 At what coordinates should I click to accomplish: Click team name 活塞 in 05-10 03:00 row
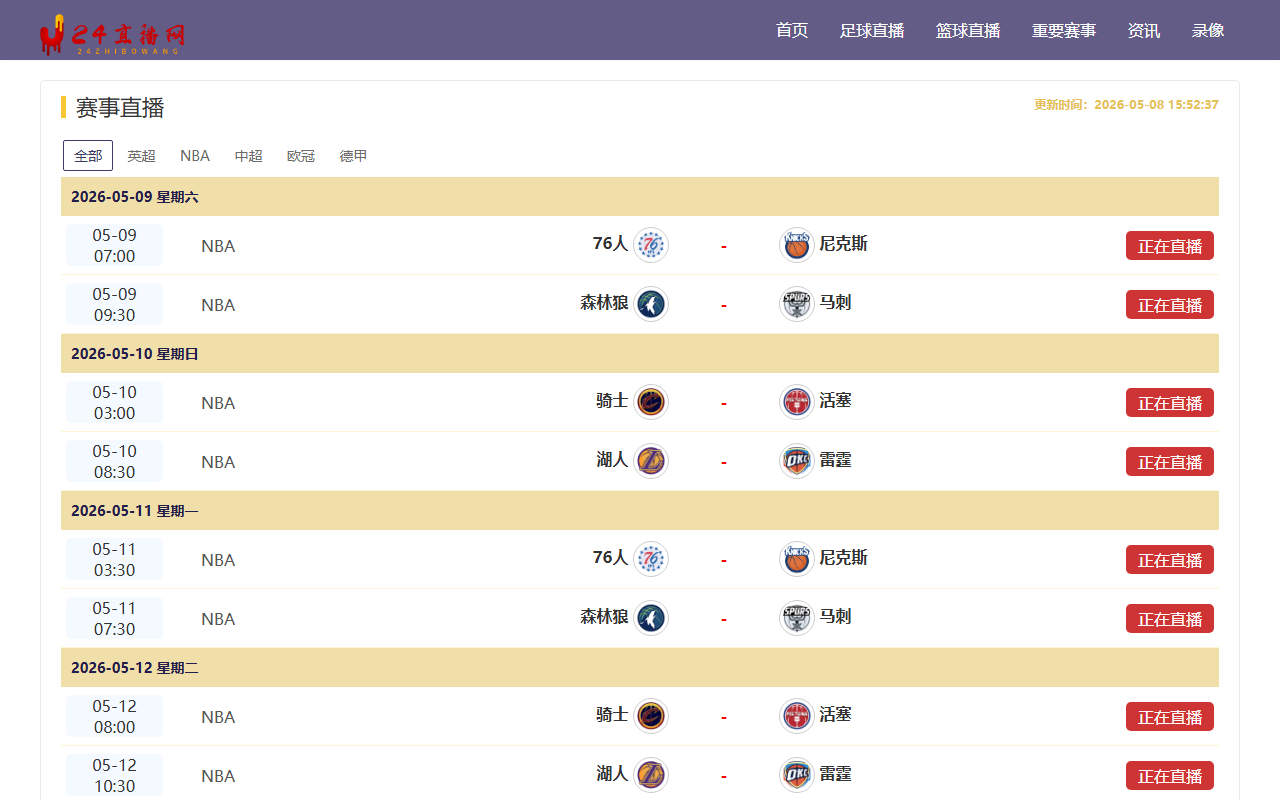[835, 401]
